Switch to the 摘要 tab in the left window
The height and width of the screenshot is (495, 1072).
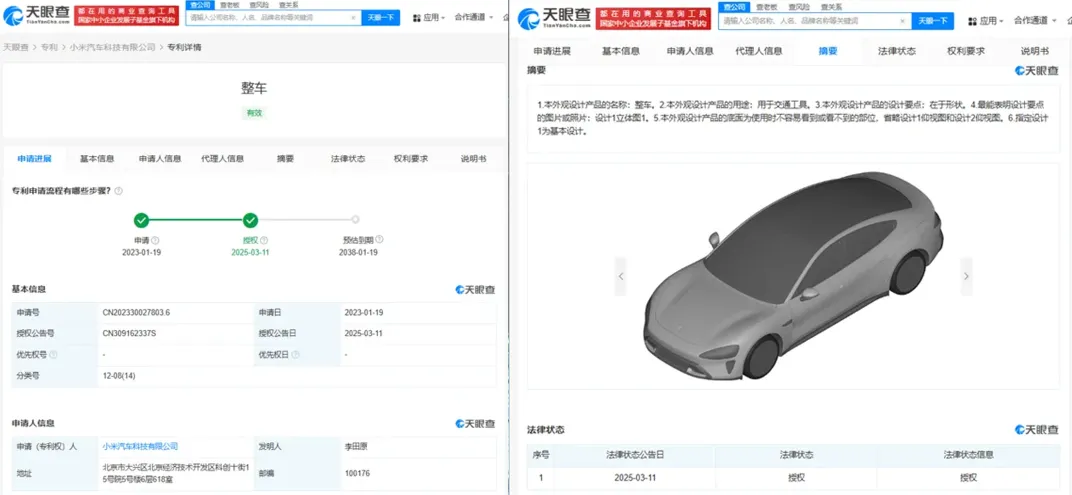click(x=285, y=159)
